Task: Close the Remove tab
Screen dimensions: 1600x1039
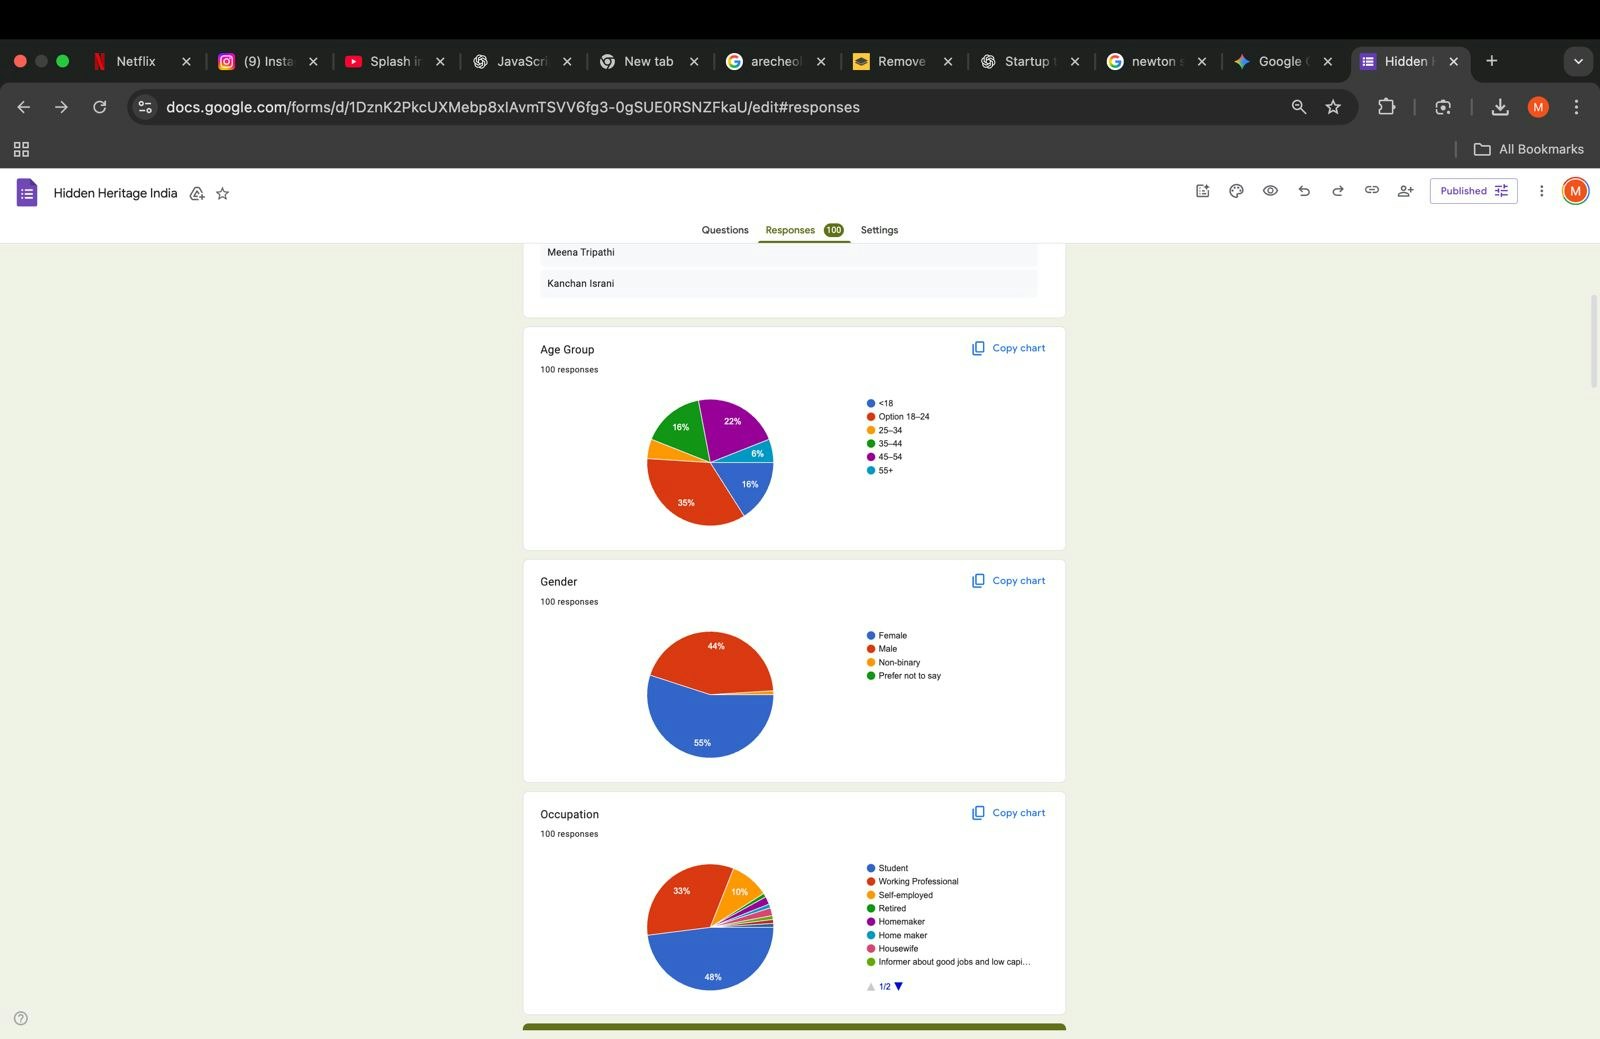Action: click(x=948, y=61)
